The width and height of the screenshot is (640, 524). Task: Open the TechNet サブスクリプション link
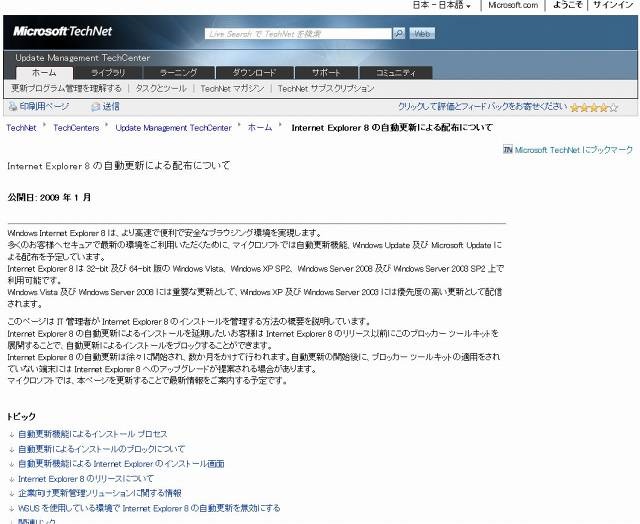pyautogui.click(x=326, y=88)
